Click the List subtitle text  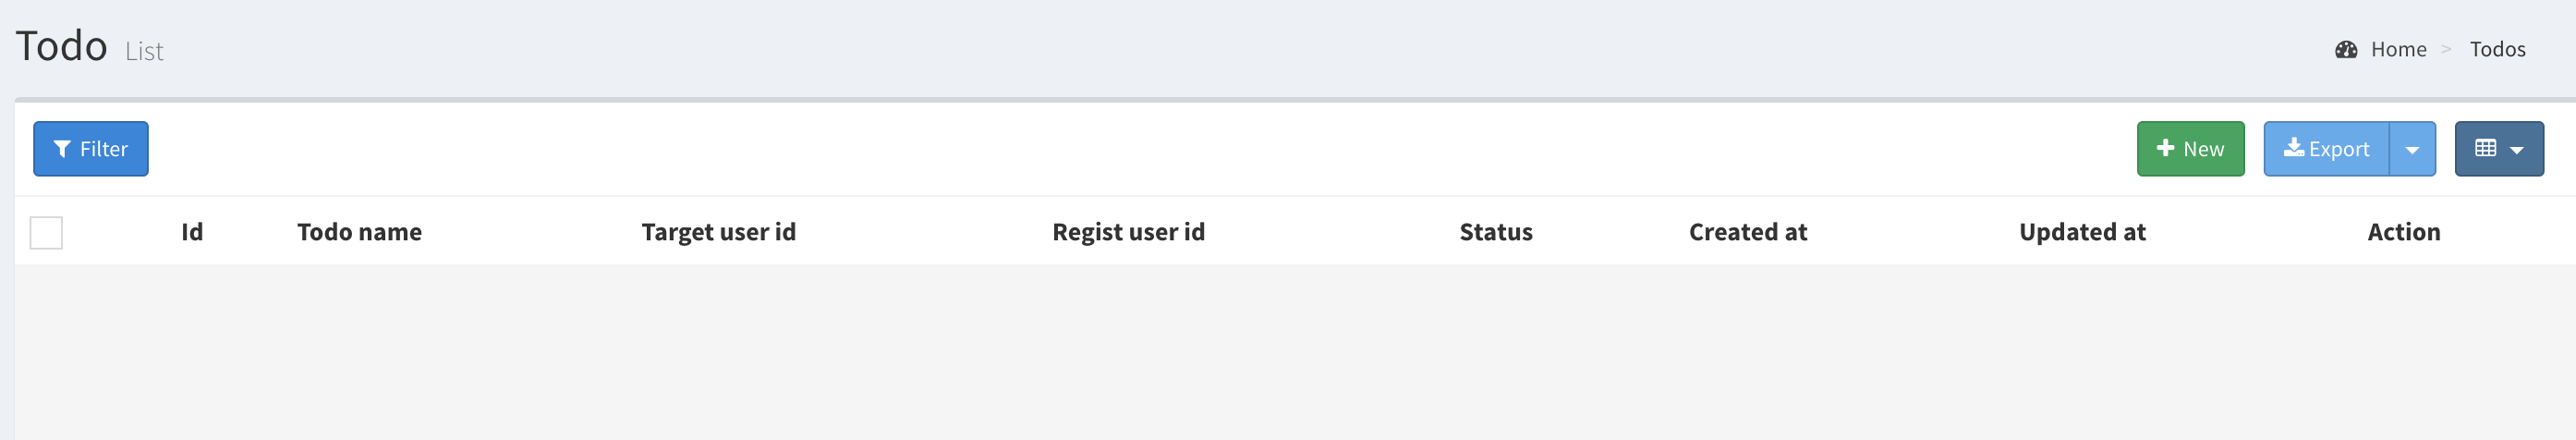point(144,51)
